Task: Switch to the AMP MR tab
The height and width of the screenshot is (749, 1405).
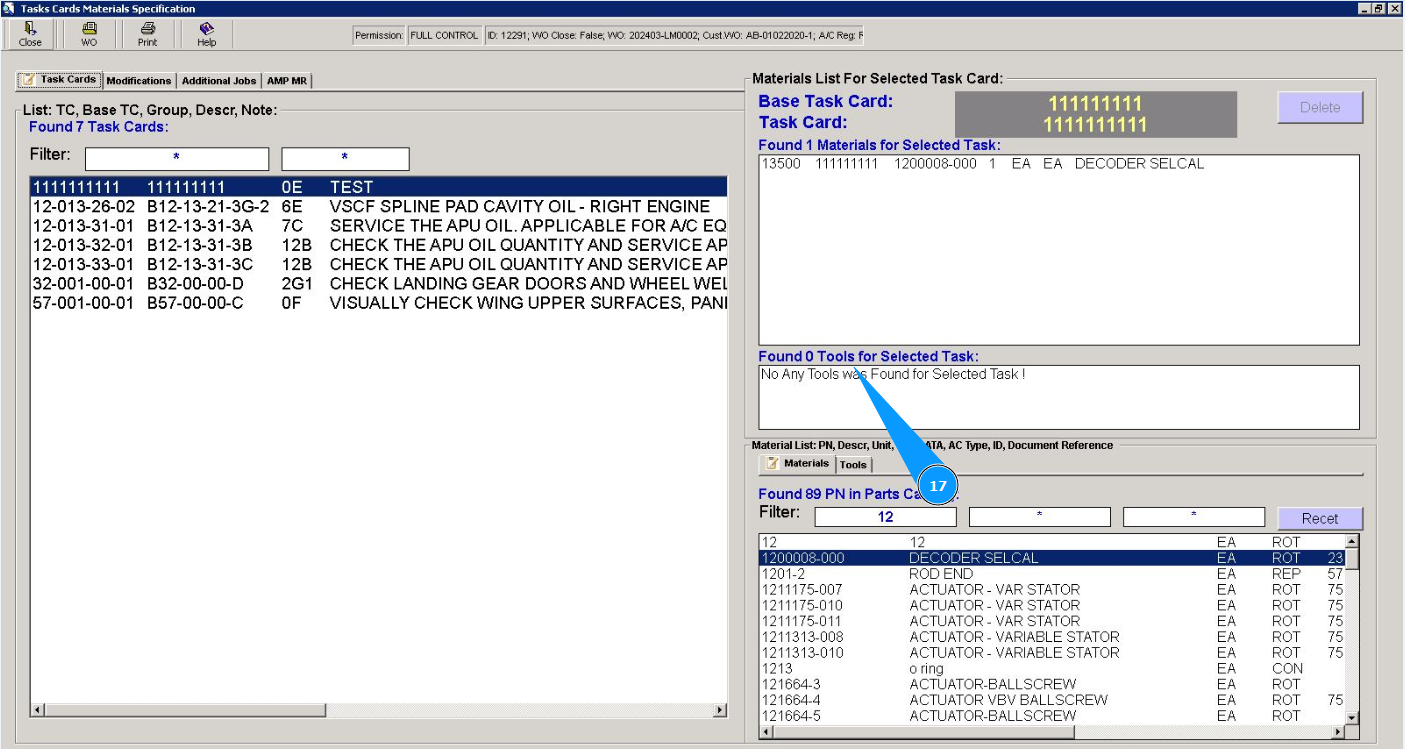Action: point(287,81)
